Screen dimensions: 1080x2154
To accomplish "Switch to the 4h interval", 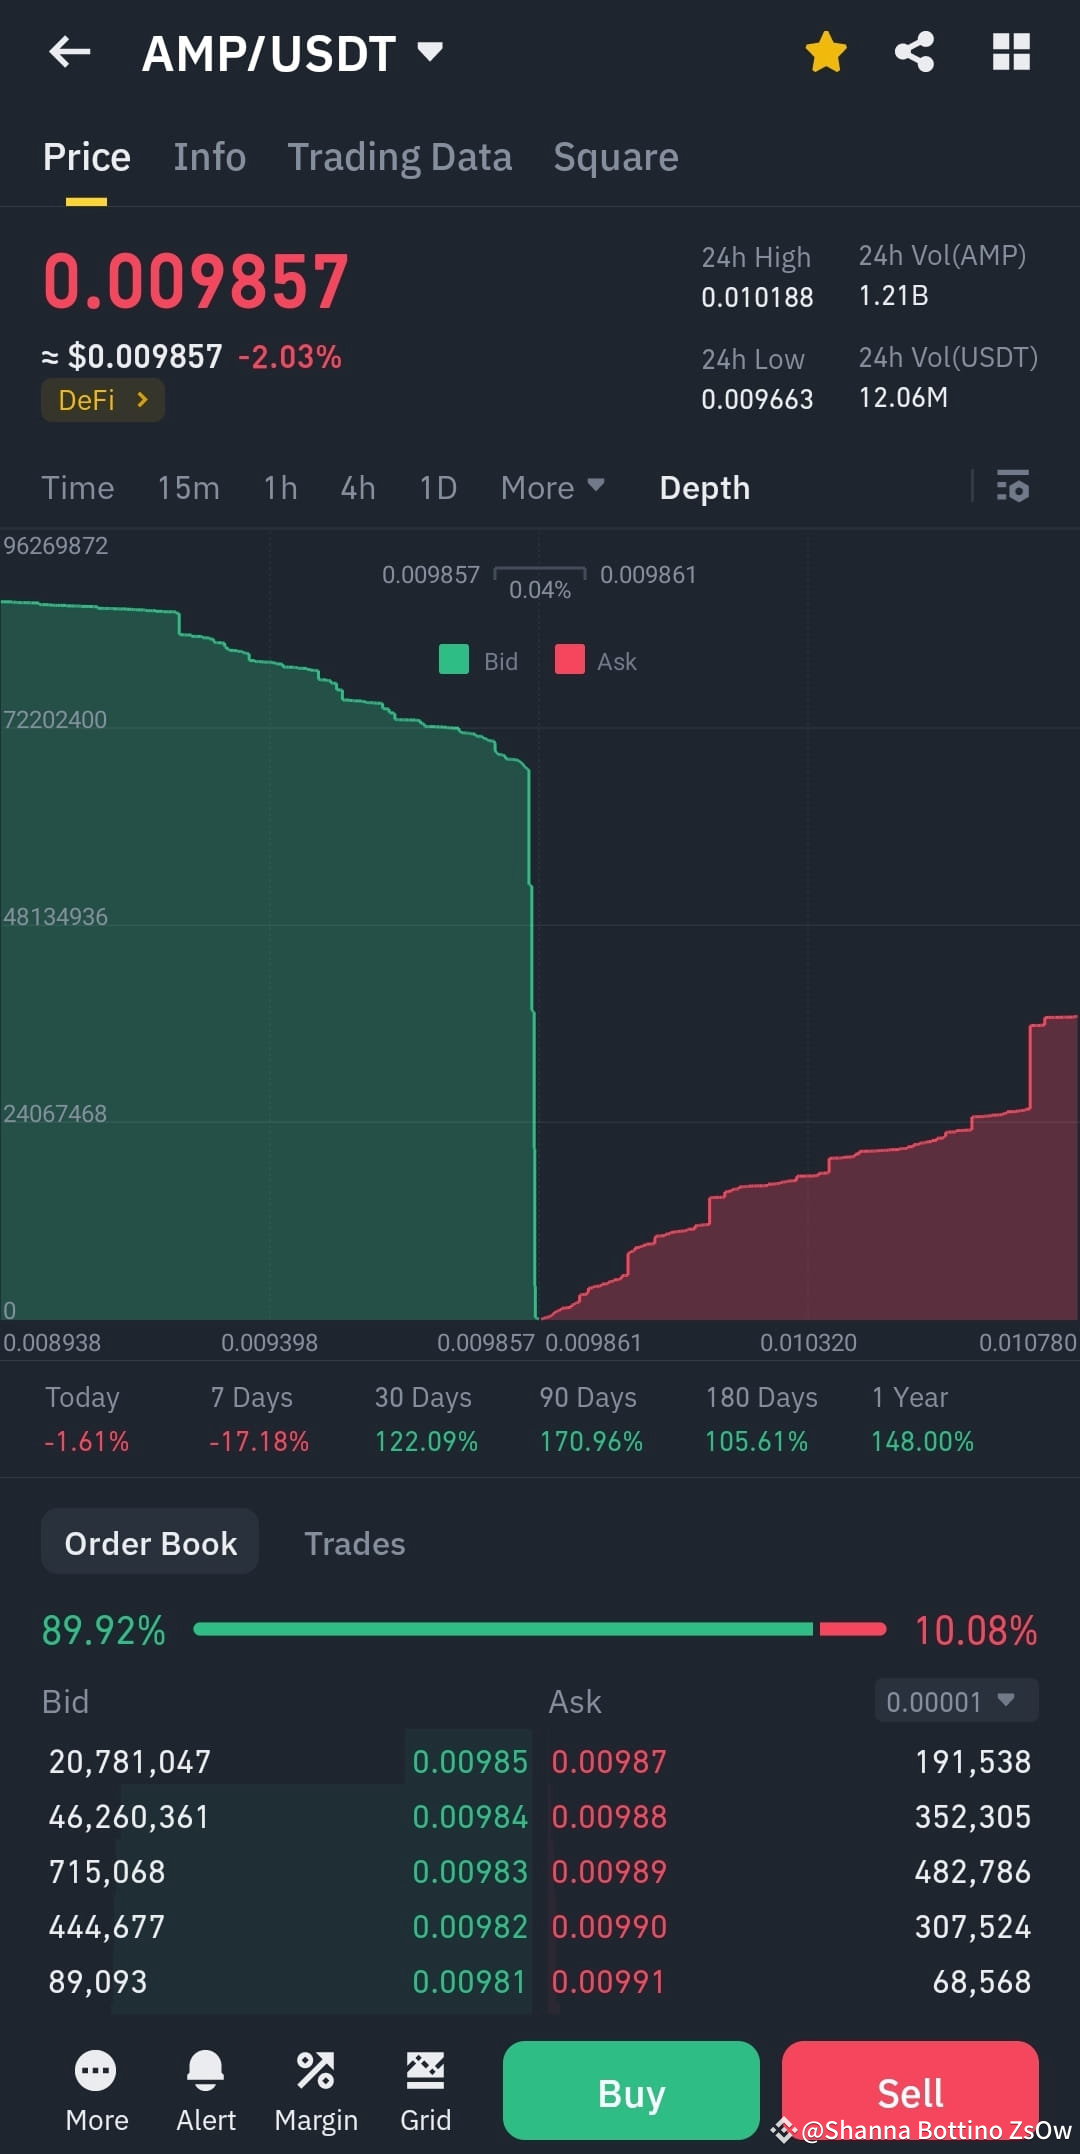I will 357,488.
